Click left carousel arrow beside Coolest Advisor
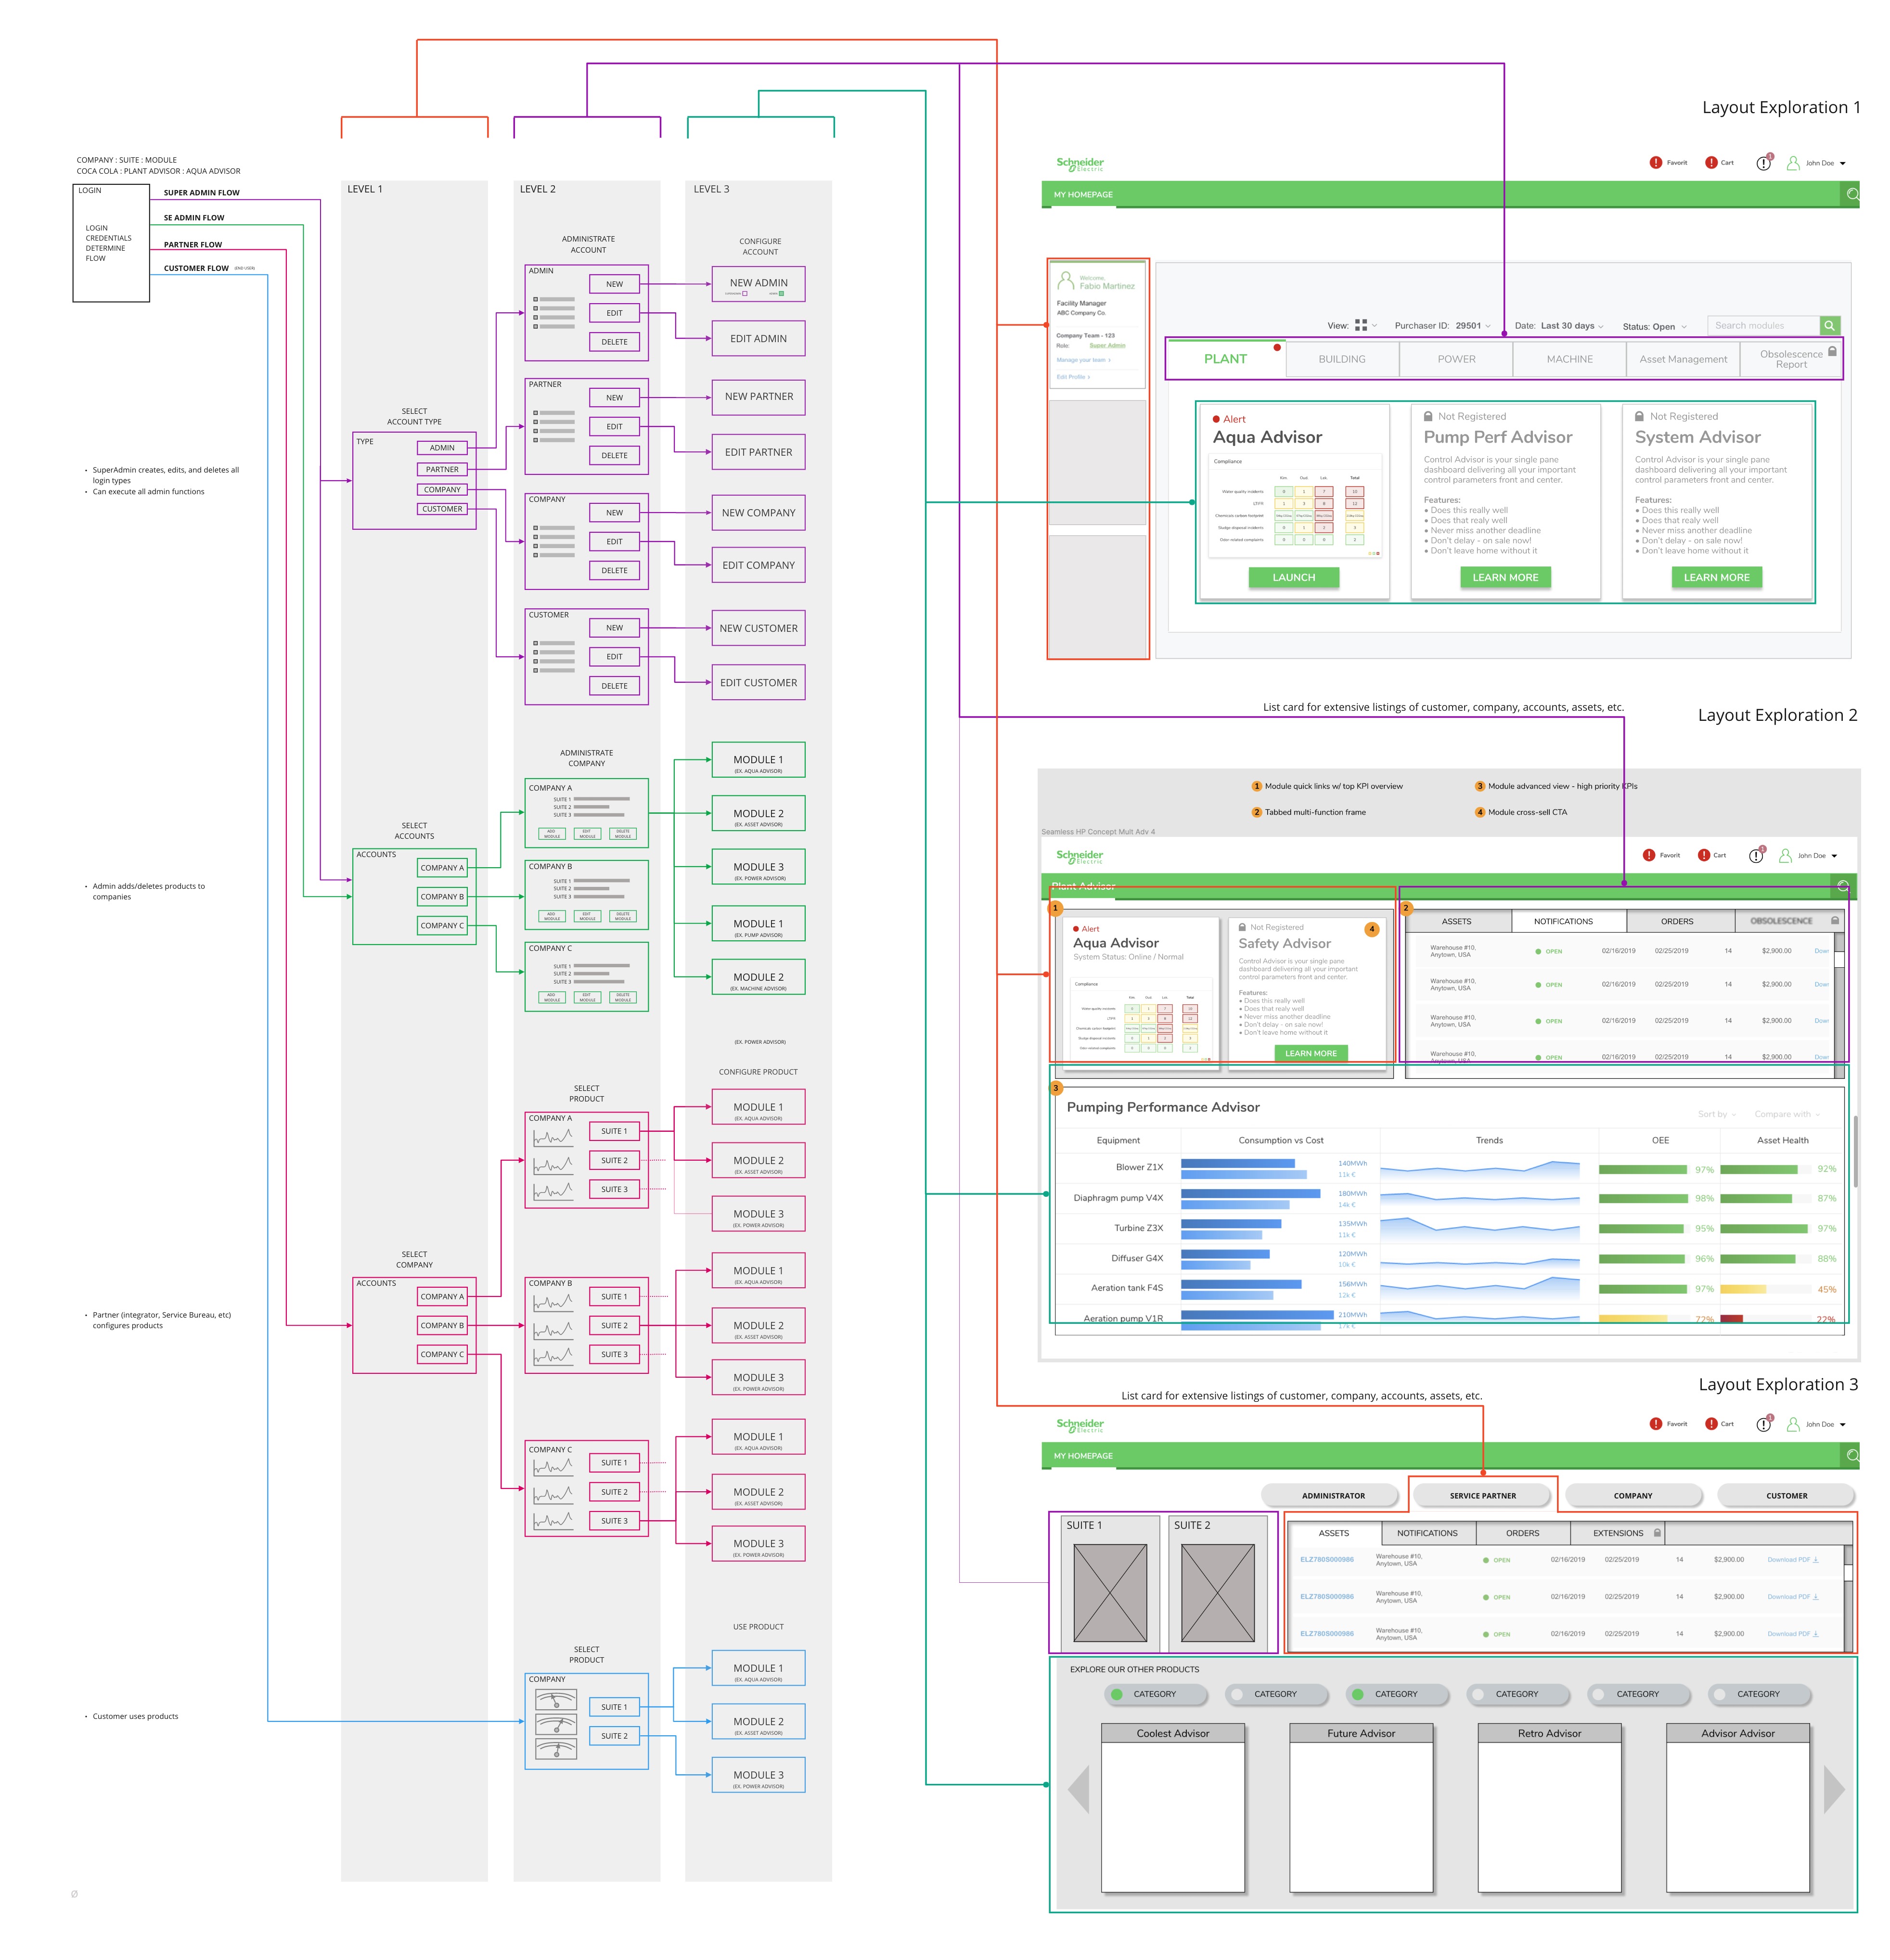Image resolution: width=1890 pixels, height=1960 pixels. 1078,1789
